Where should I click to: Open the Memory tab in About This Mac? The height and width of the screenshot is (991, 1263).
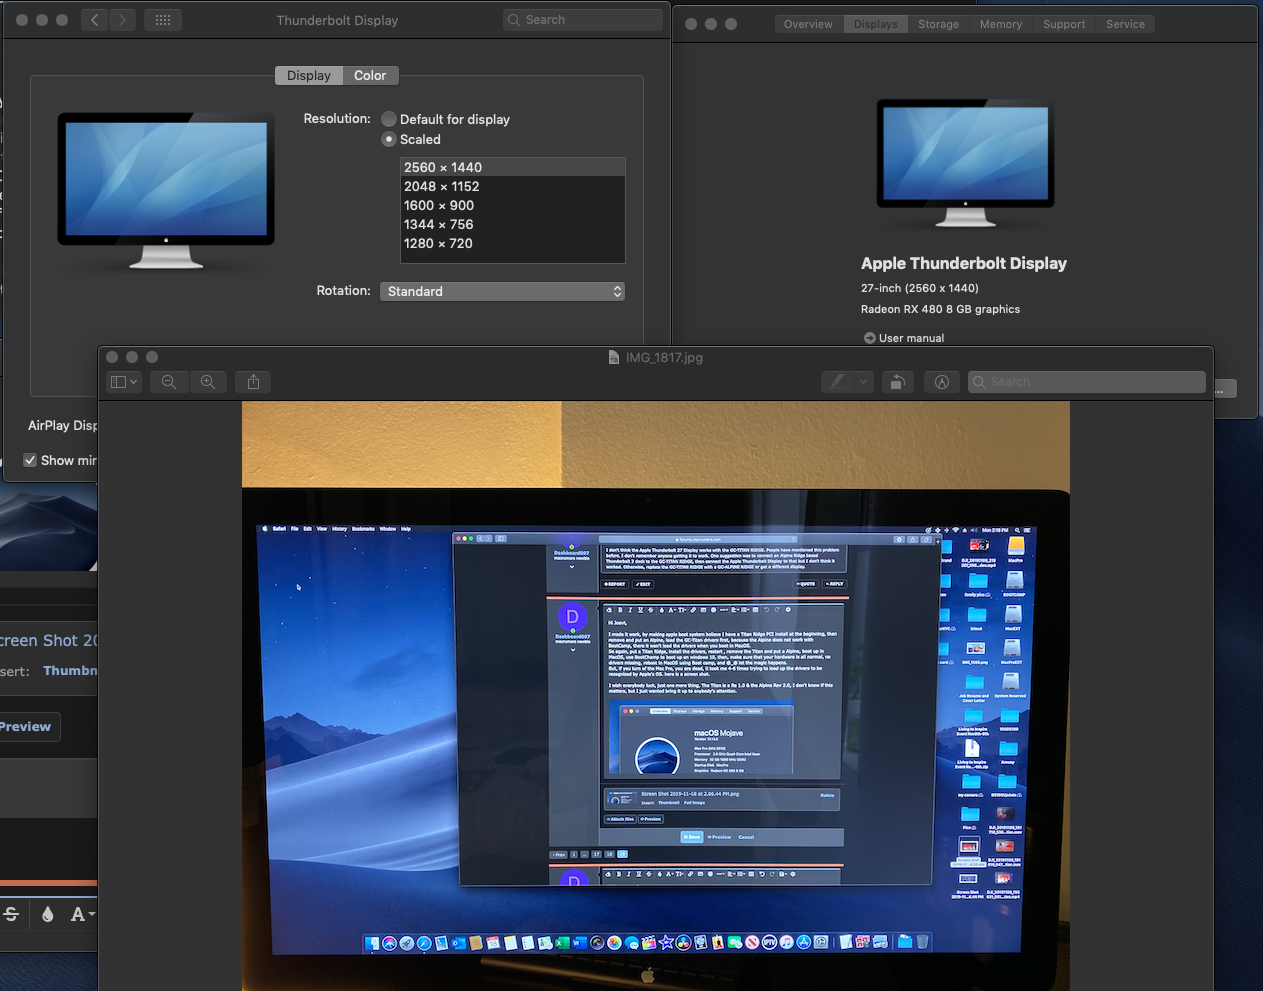pos(1001,24)
